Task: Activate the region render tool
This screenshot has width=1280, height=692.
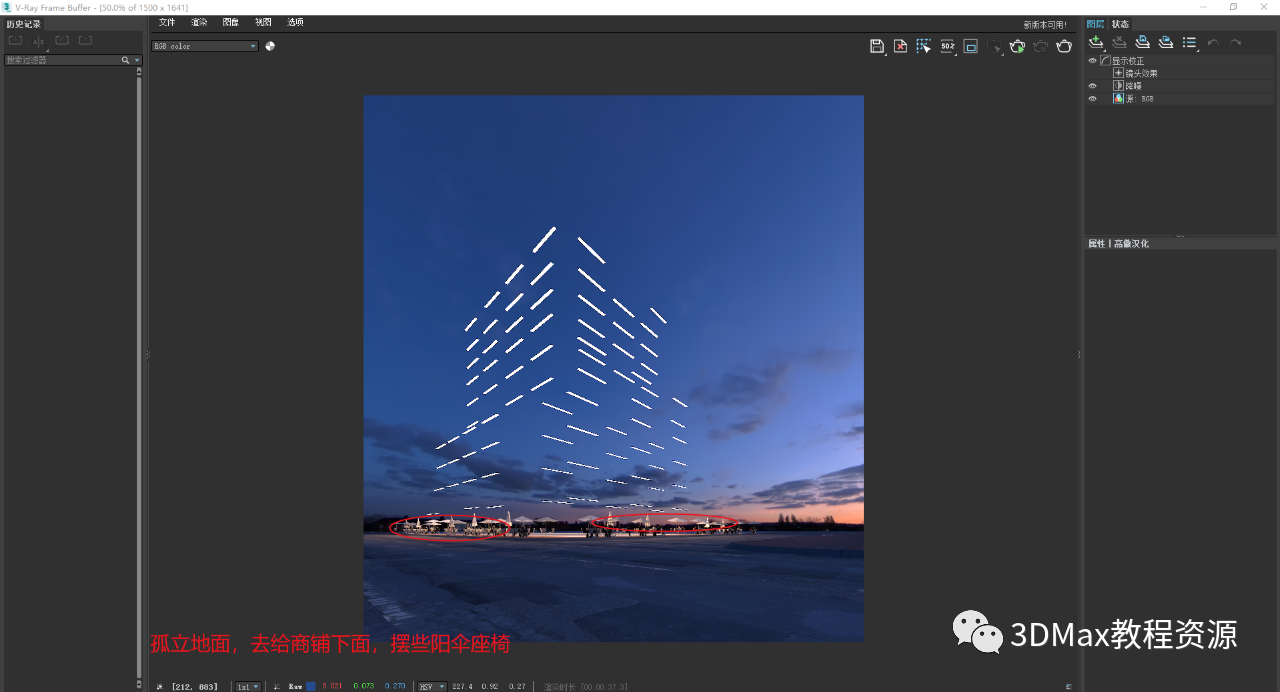Action: pyautogui.click(x=923, y=46)
